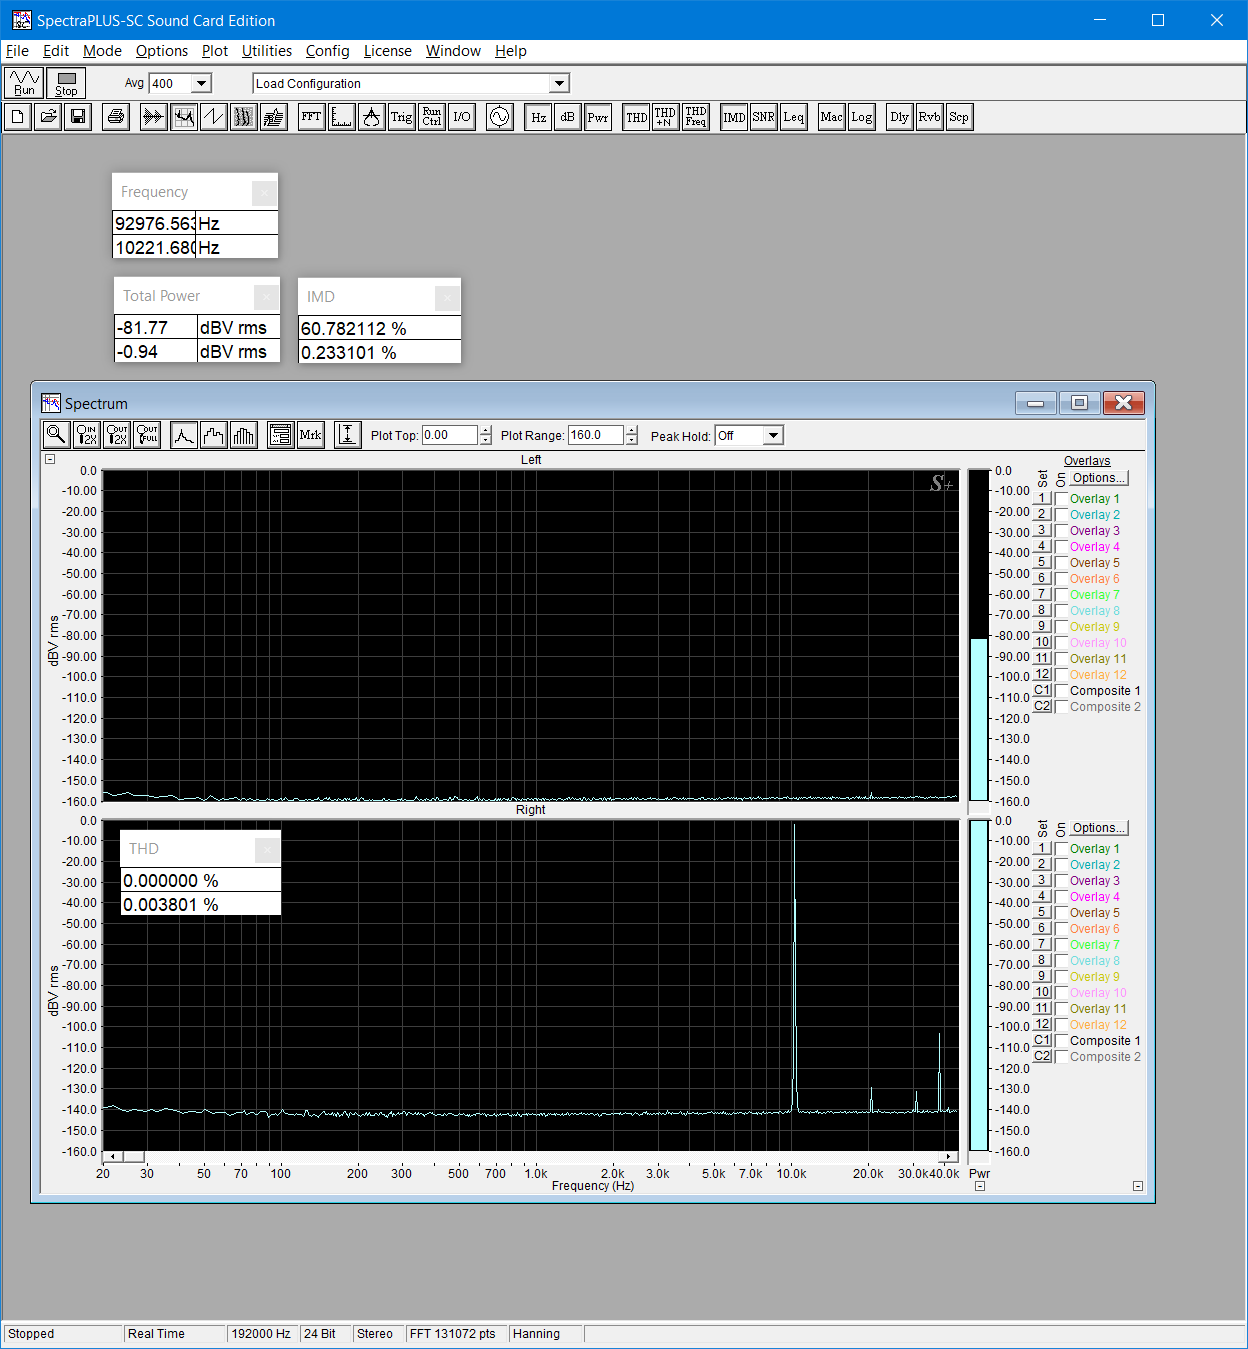Open the Avg 400 dropdown

[201, 84]
